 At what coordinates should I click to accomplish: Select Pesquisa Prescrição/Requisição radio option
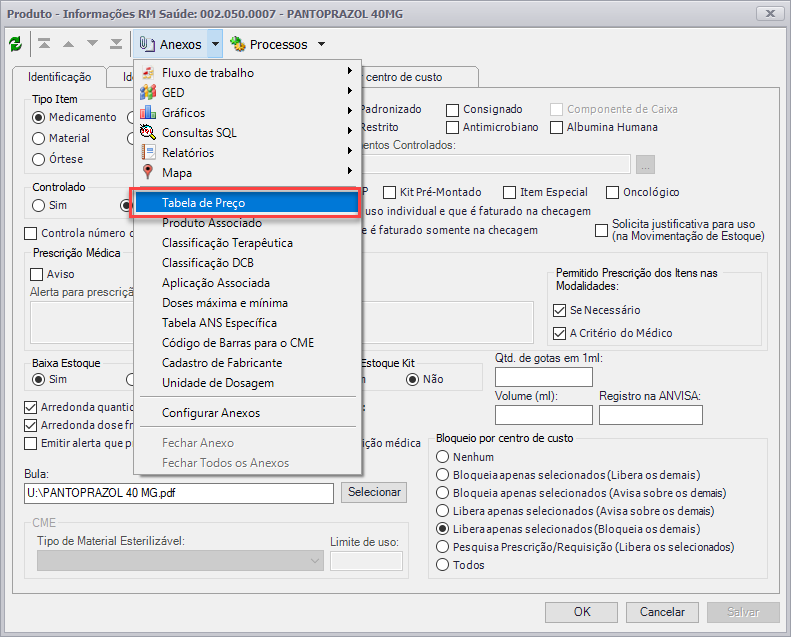point(442,547)
